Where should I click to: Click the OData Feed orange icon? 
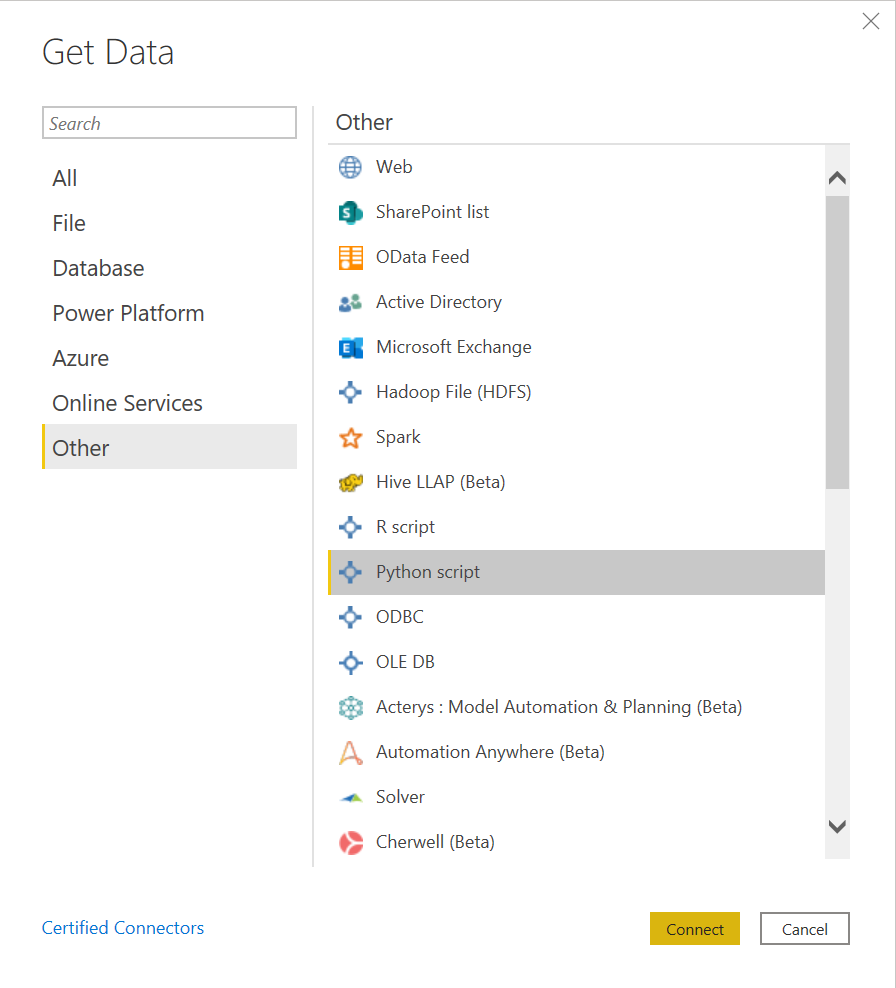(350, 257)
